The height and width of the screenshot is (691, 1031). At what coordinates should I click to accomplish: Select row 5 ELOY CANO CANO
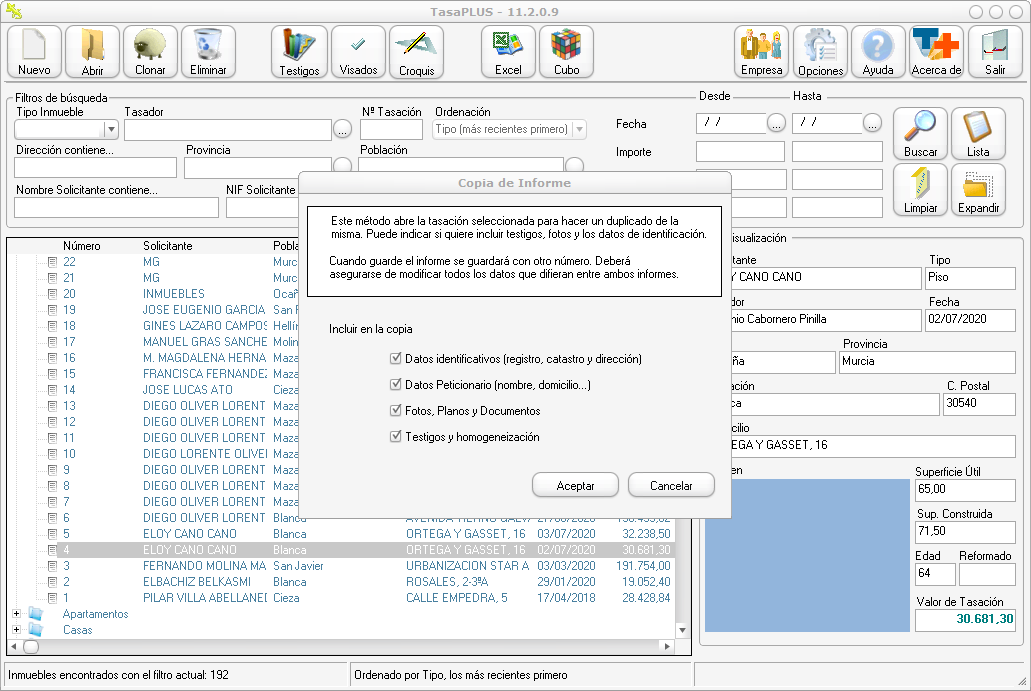coord(190,534)
